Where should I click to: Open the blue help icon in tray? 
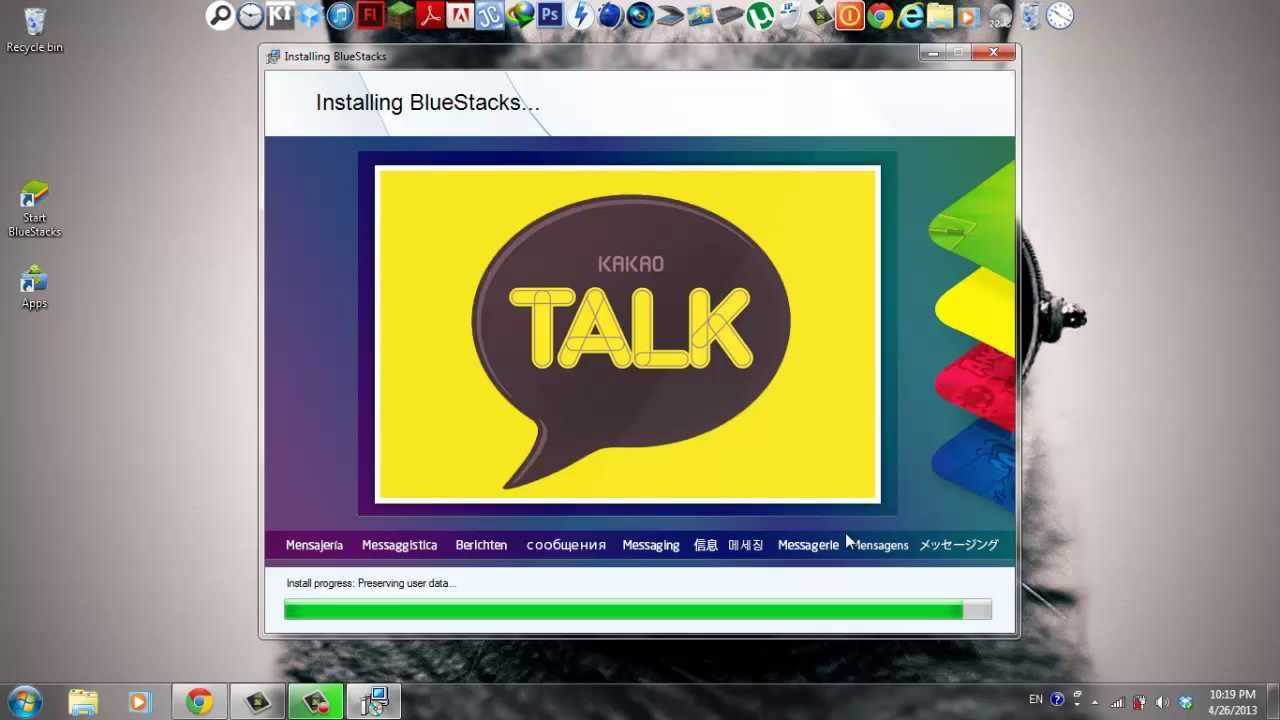[x=1057, y=700]
